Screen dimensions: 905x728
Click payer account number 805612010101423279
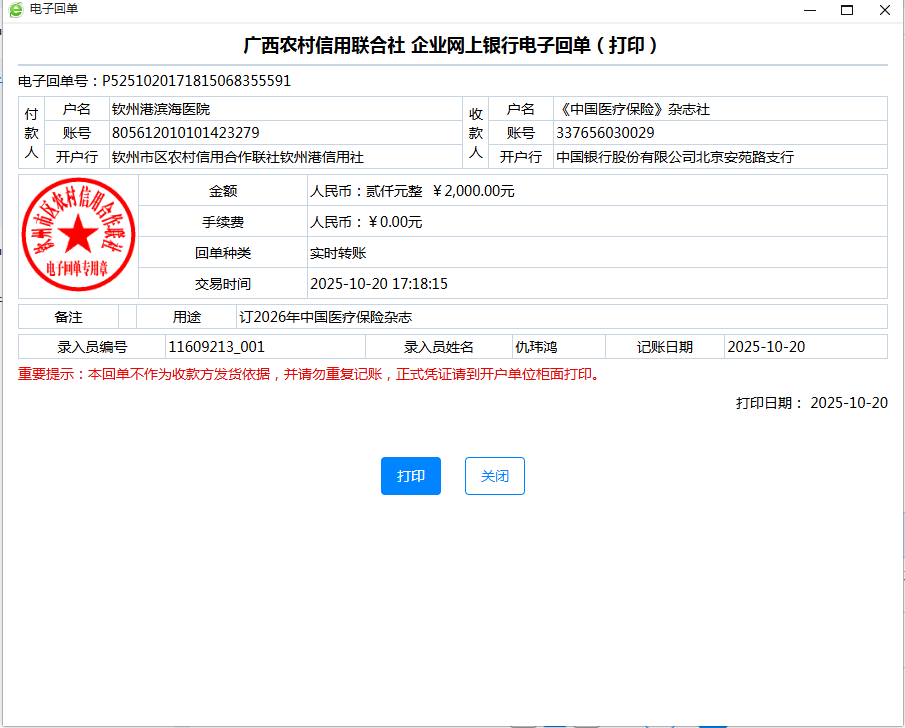pos(185,133)
